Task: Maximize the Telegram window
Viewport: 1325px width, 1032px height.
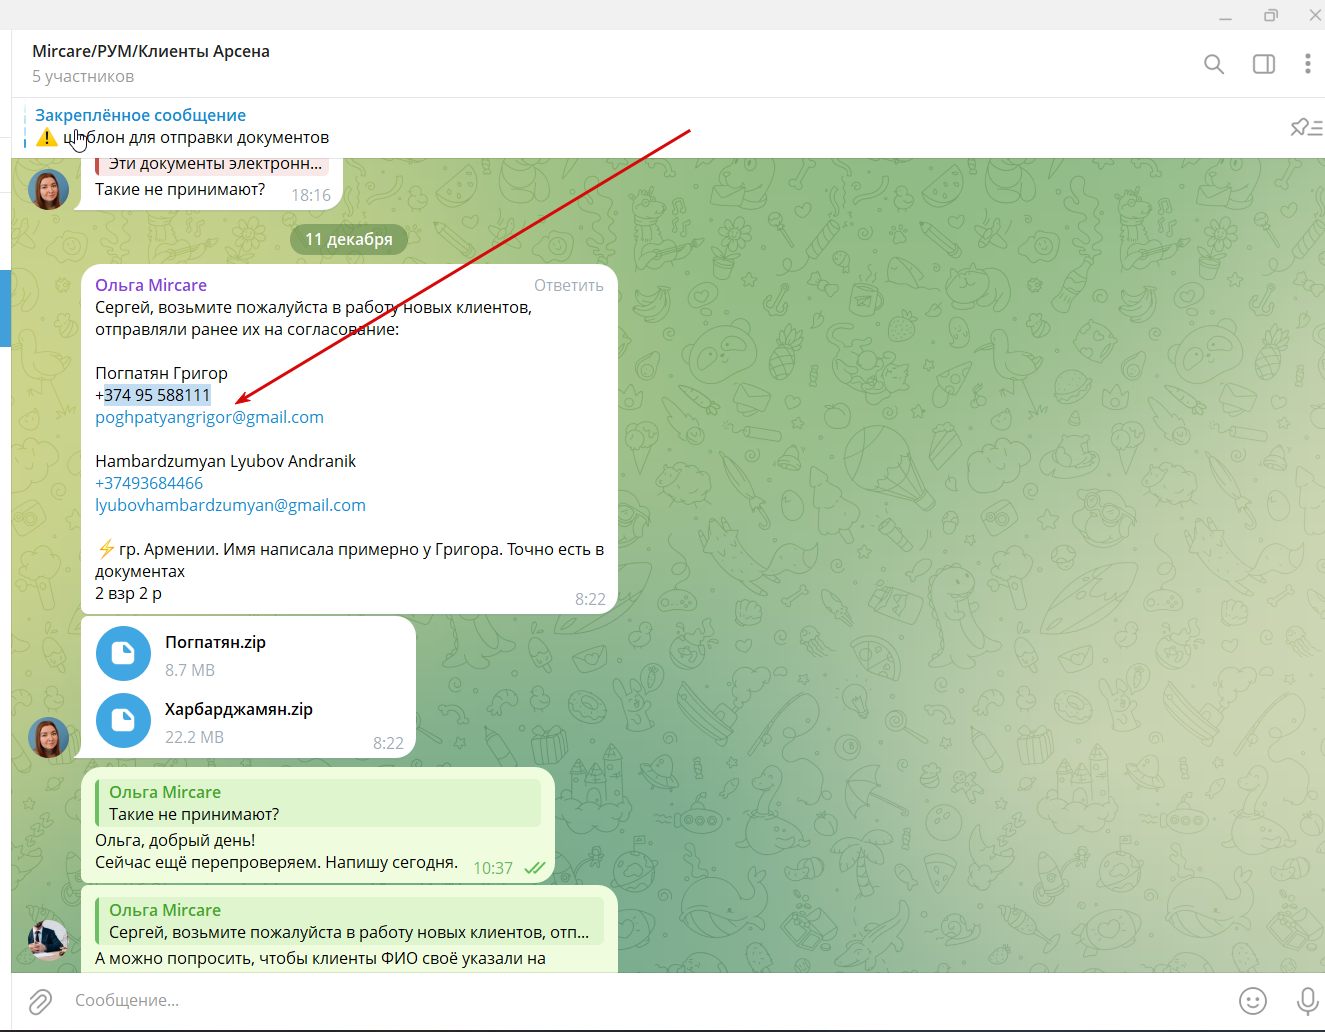Action: pos(1271,15)
